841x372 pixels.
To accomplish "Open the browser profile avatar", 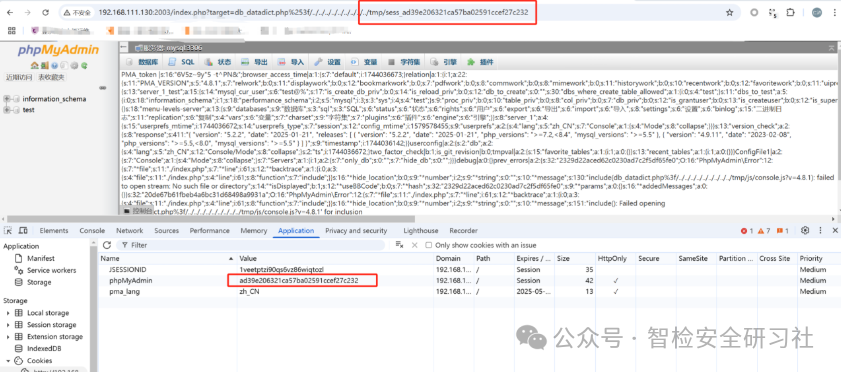I will click(x=817, y=12).
